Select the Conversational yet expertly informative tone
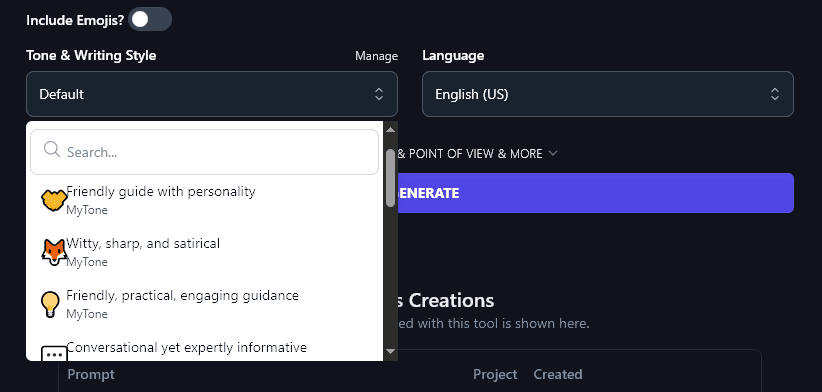 coord(204,349)
